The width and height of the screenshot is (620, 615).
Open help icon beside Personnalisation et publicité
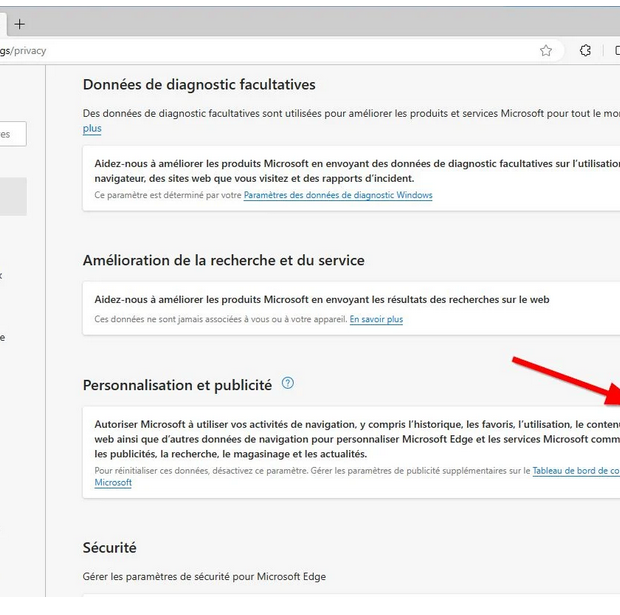tap(287, 383)
